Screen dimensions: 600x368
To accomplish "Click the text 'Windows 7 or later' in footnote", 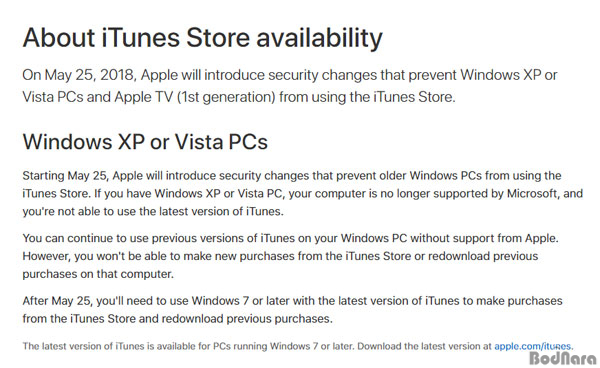I will click(x=312, y=347).
